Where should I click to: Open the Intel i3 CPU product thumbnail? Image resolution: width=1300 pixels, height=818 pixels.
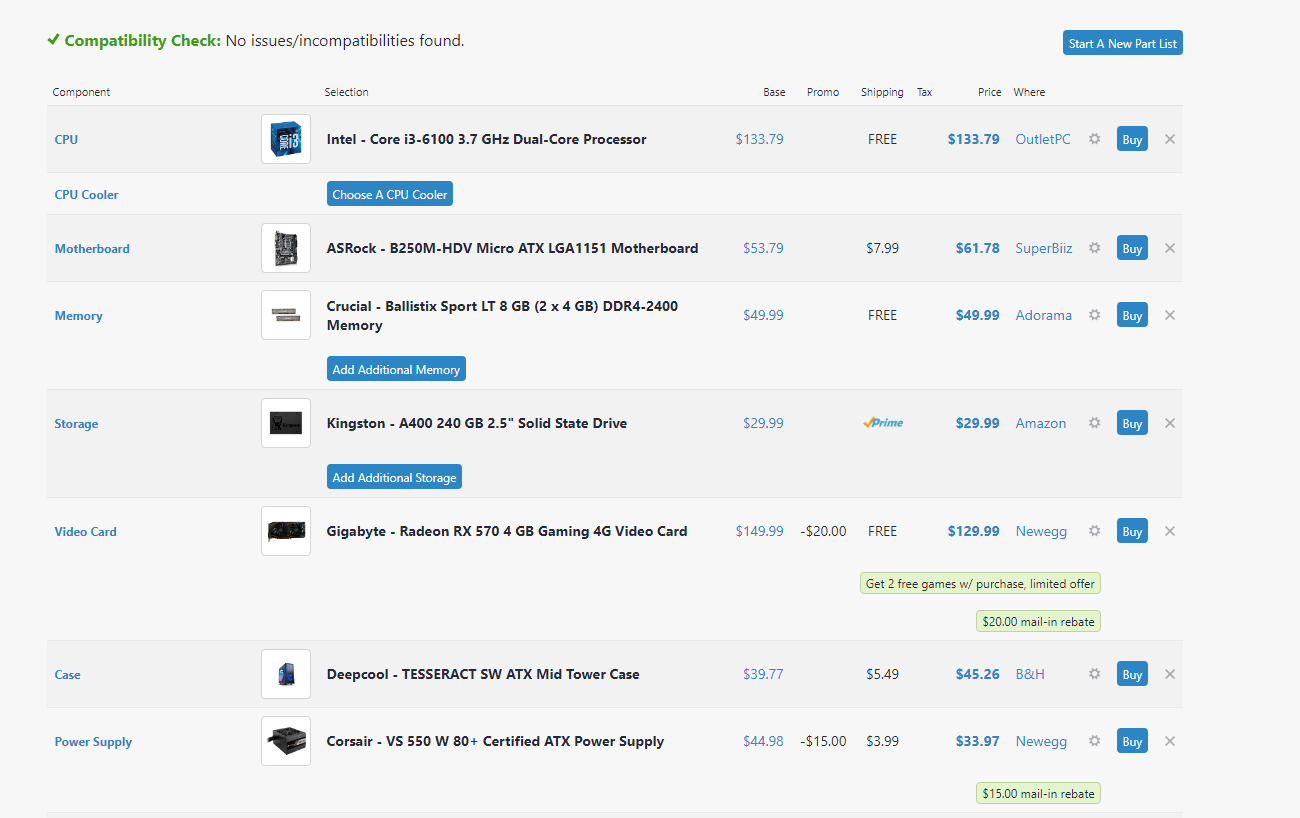click(286, 139)
